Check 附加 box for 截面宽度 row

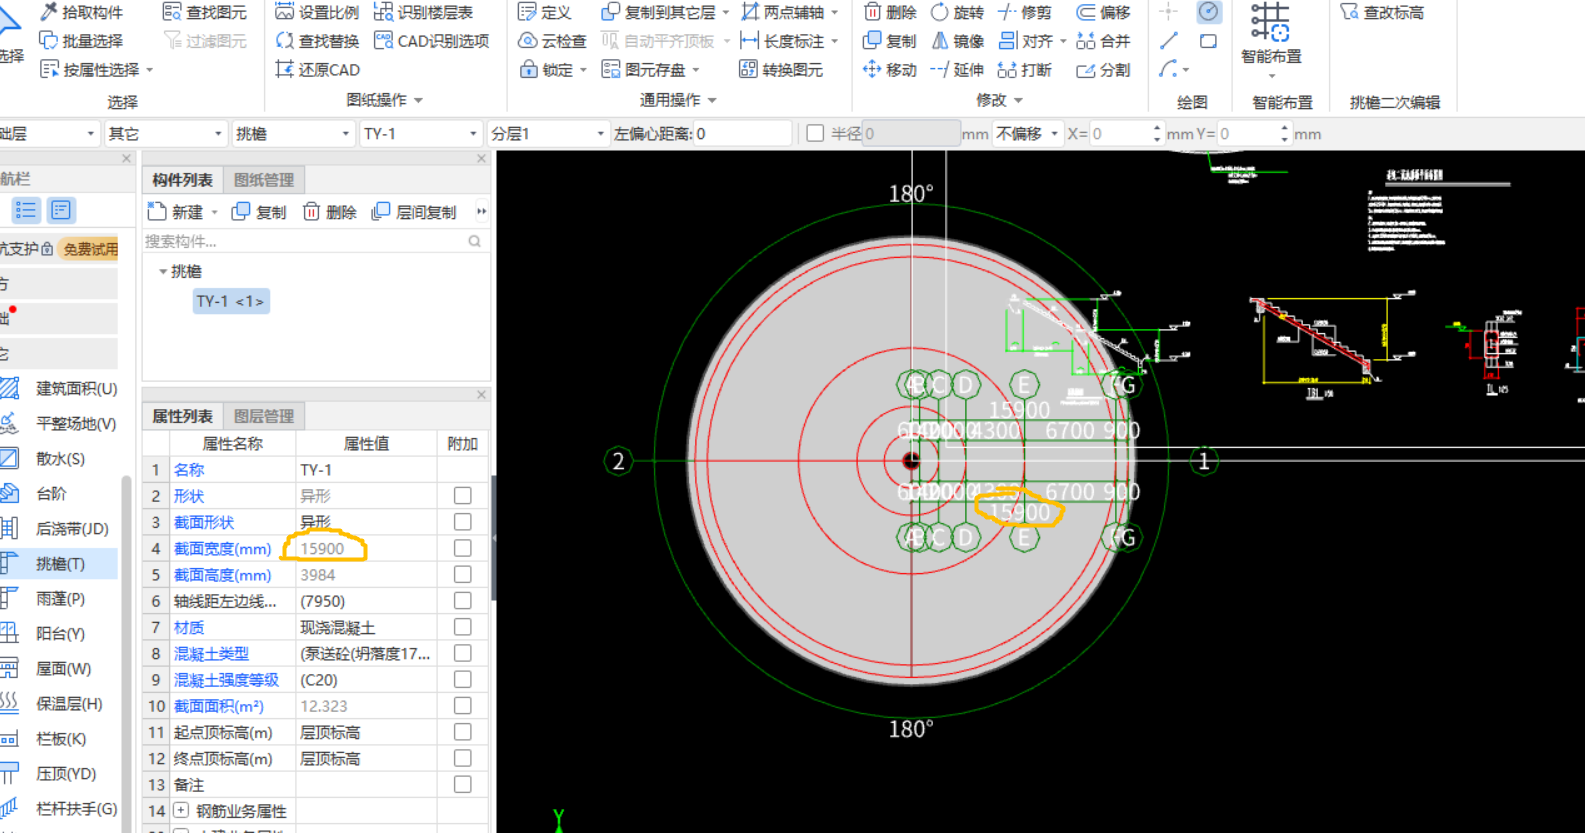pyautogui.click(x=462, y=548)
